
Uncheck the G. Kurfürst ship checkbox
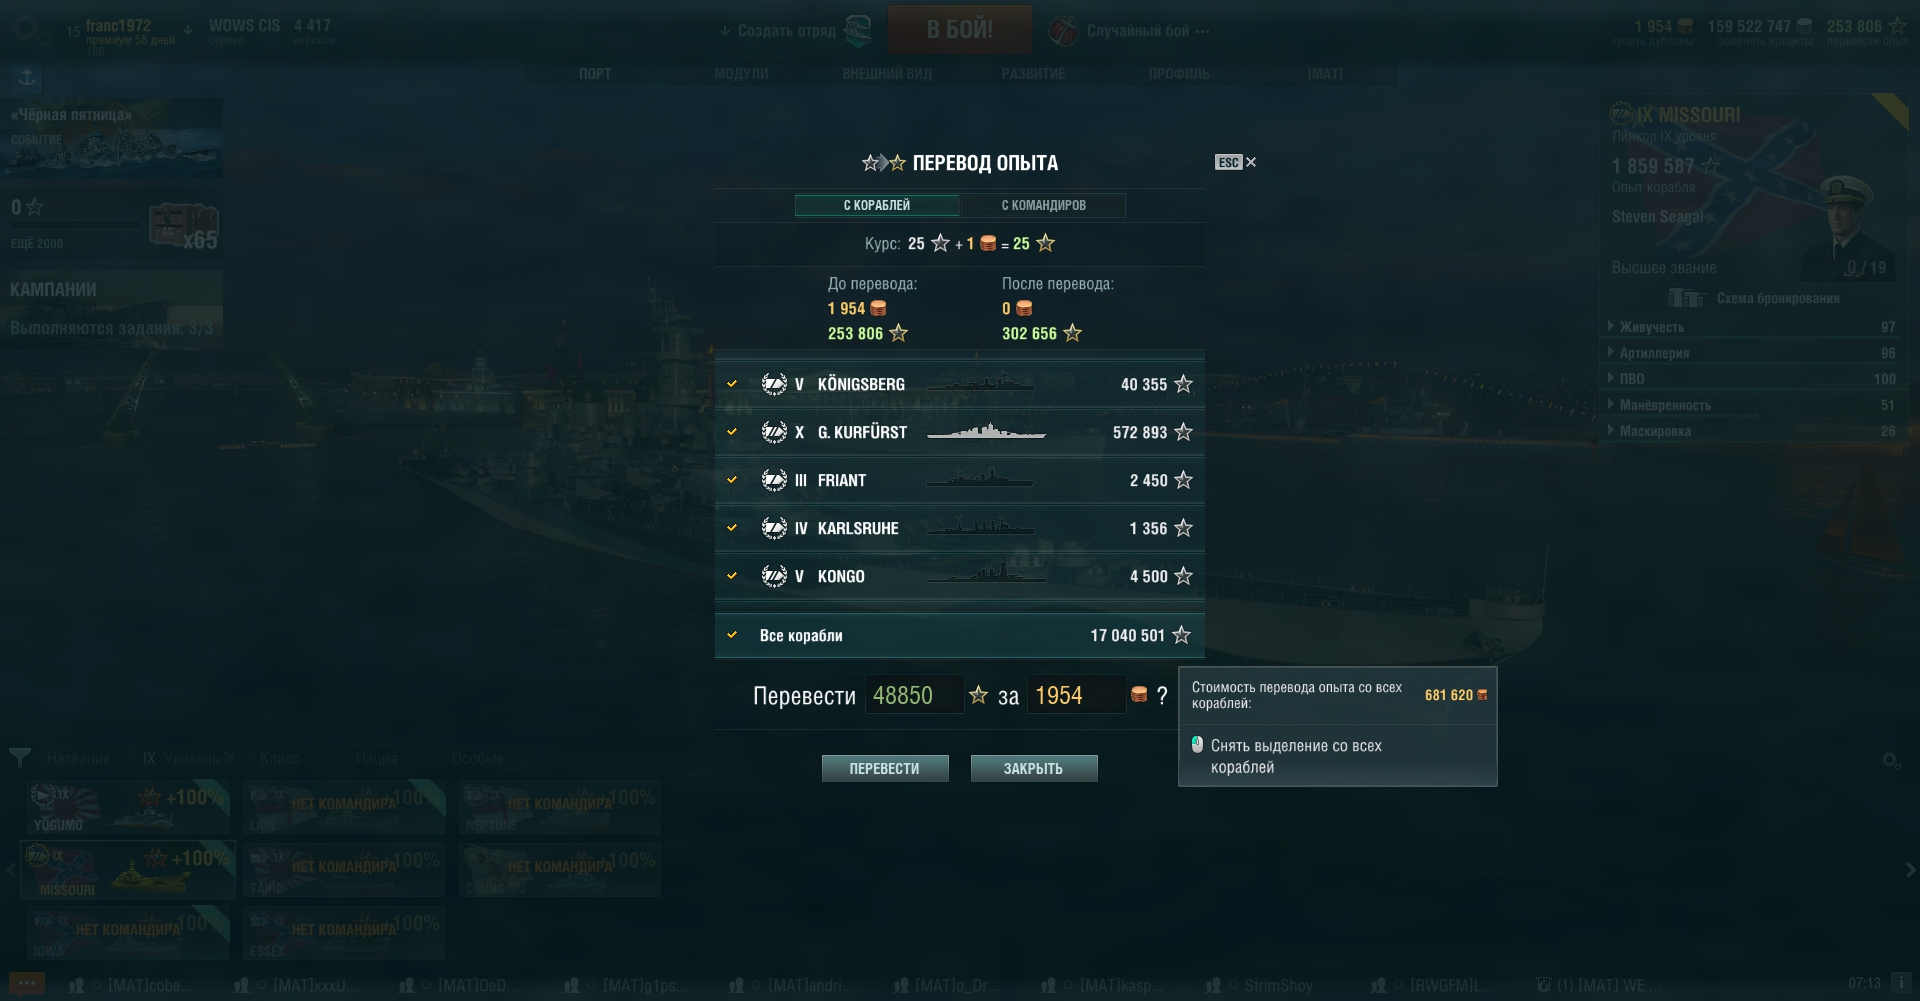[732, 432]
